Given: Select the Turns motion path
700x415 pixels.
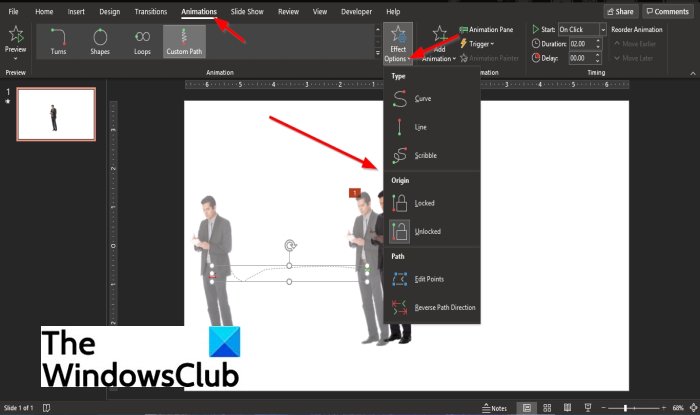Looking at the screenshot, I should [58, 41].
